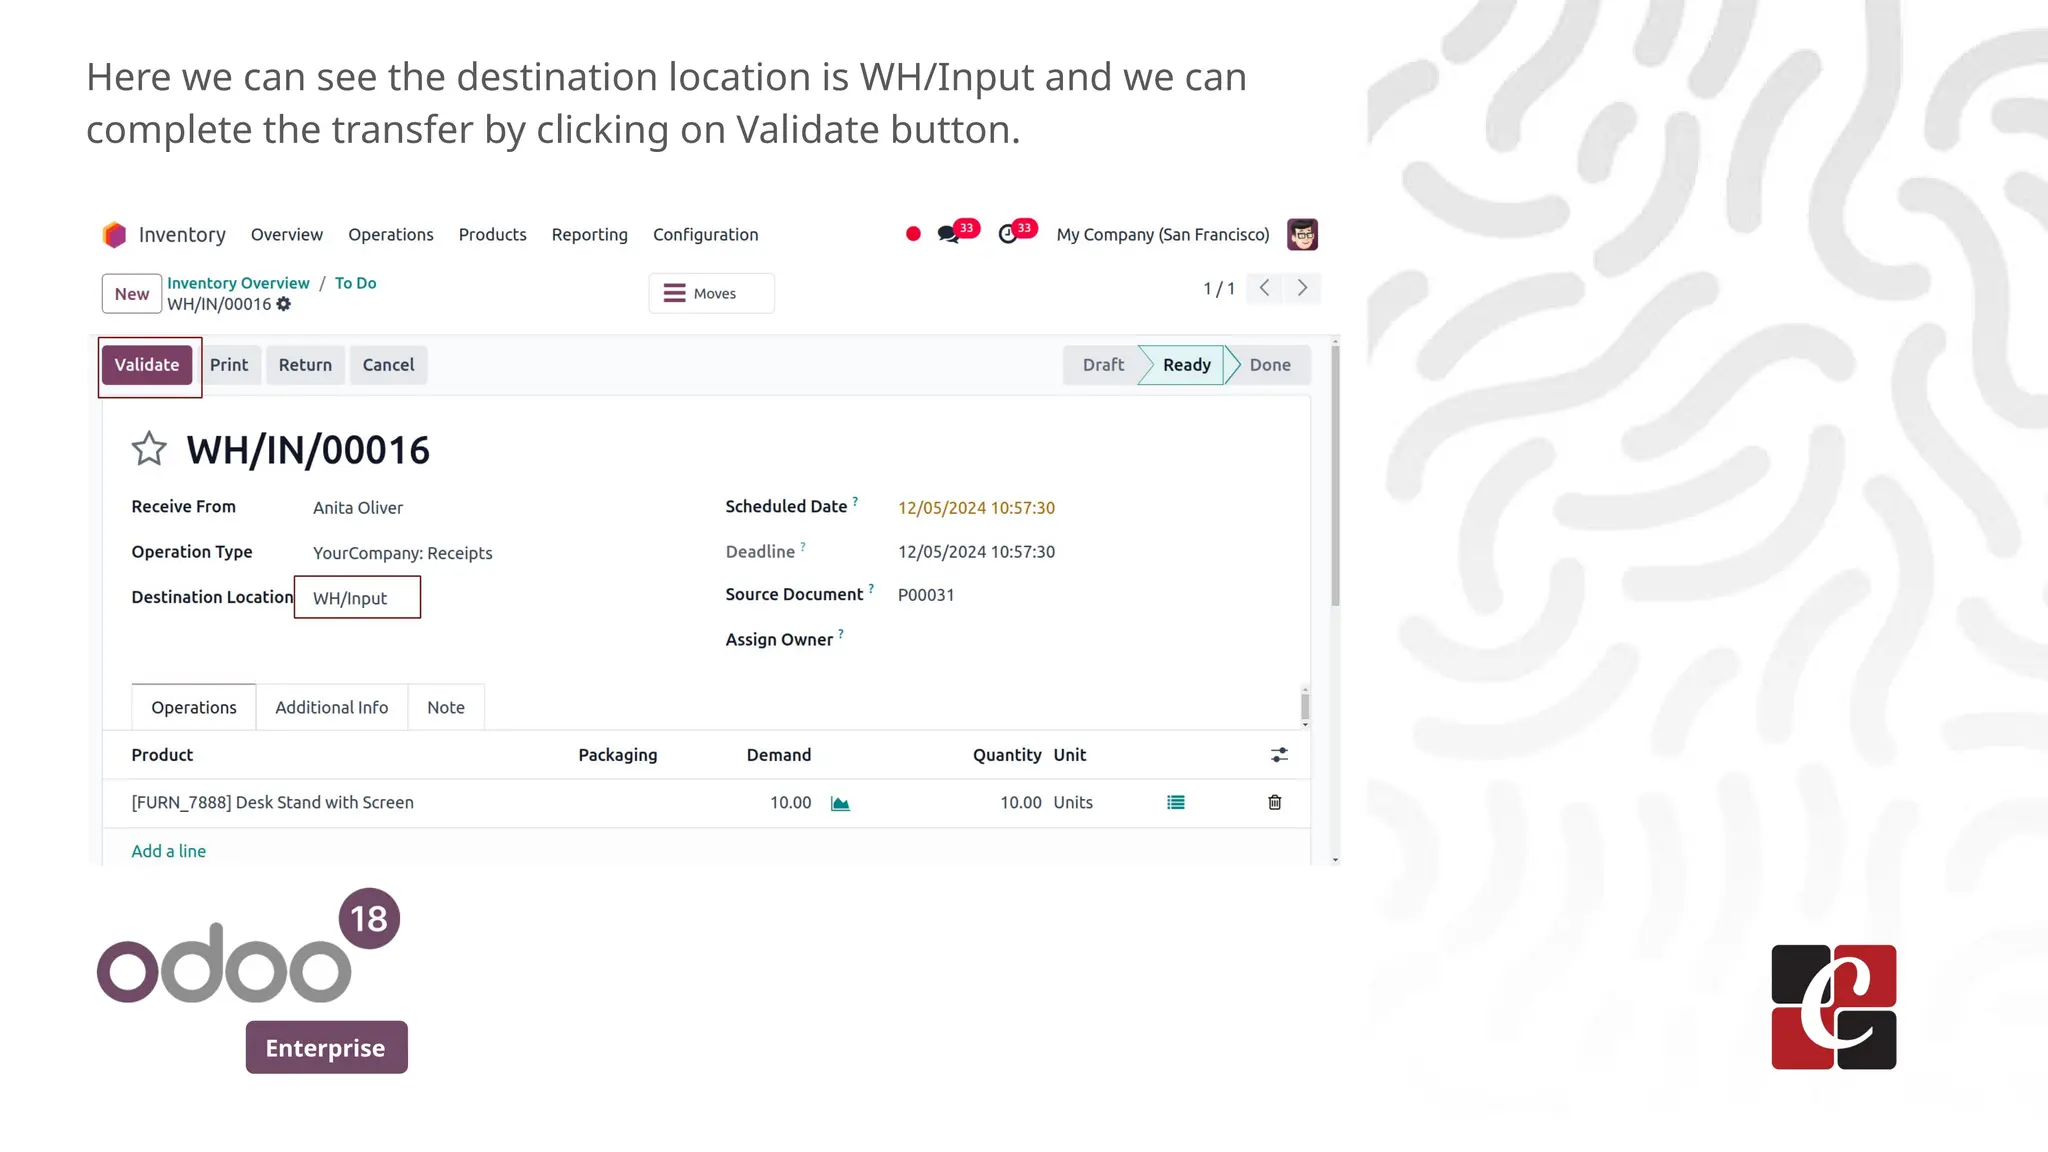Screen dimensions: 2048x1152
Task: Open the activities clock icon
Action: 1008,234
